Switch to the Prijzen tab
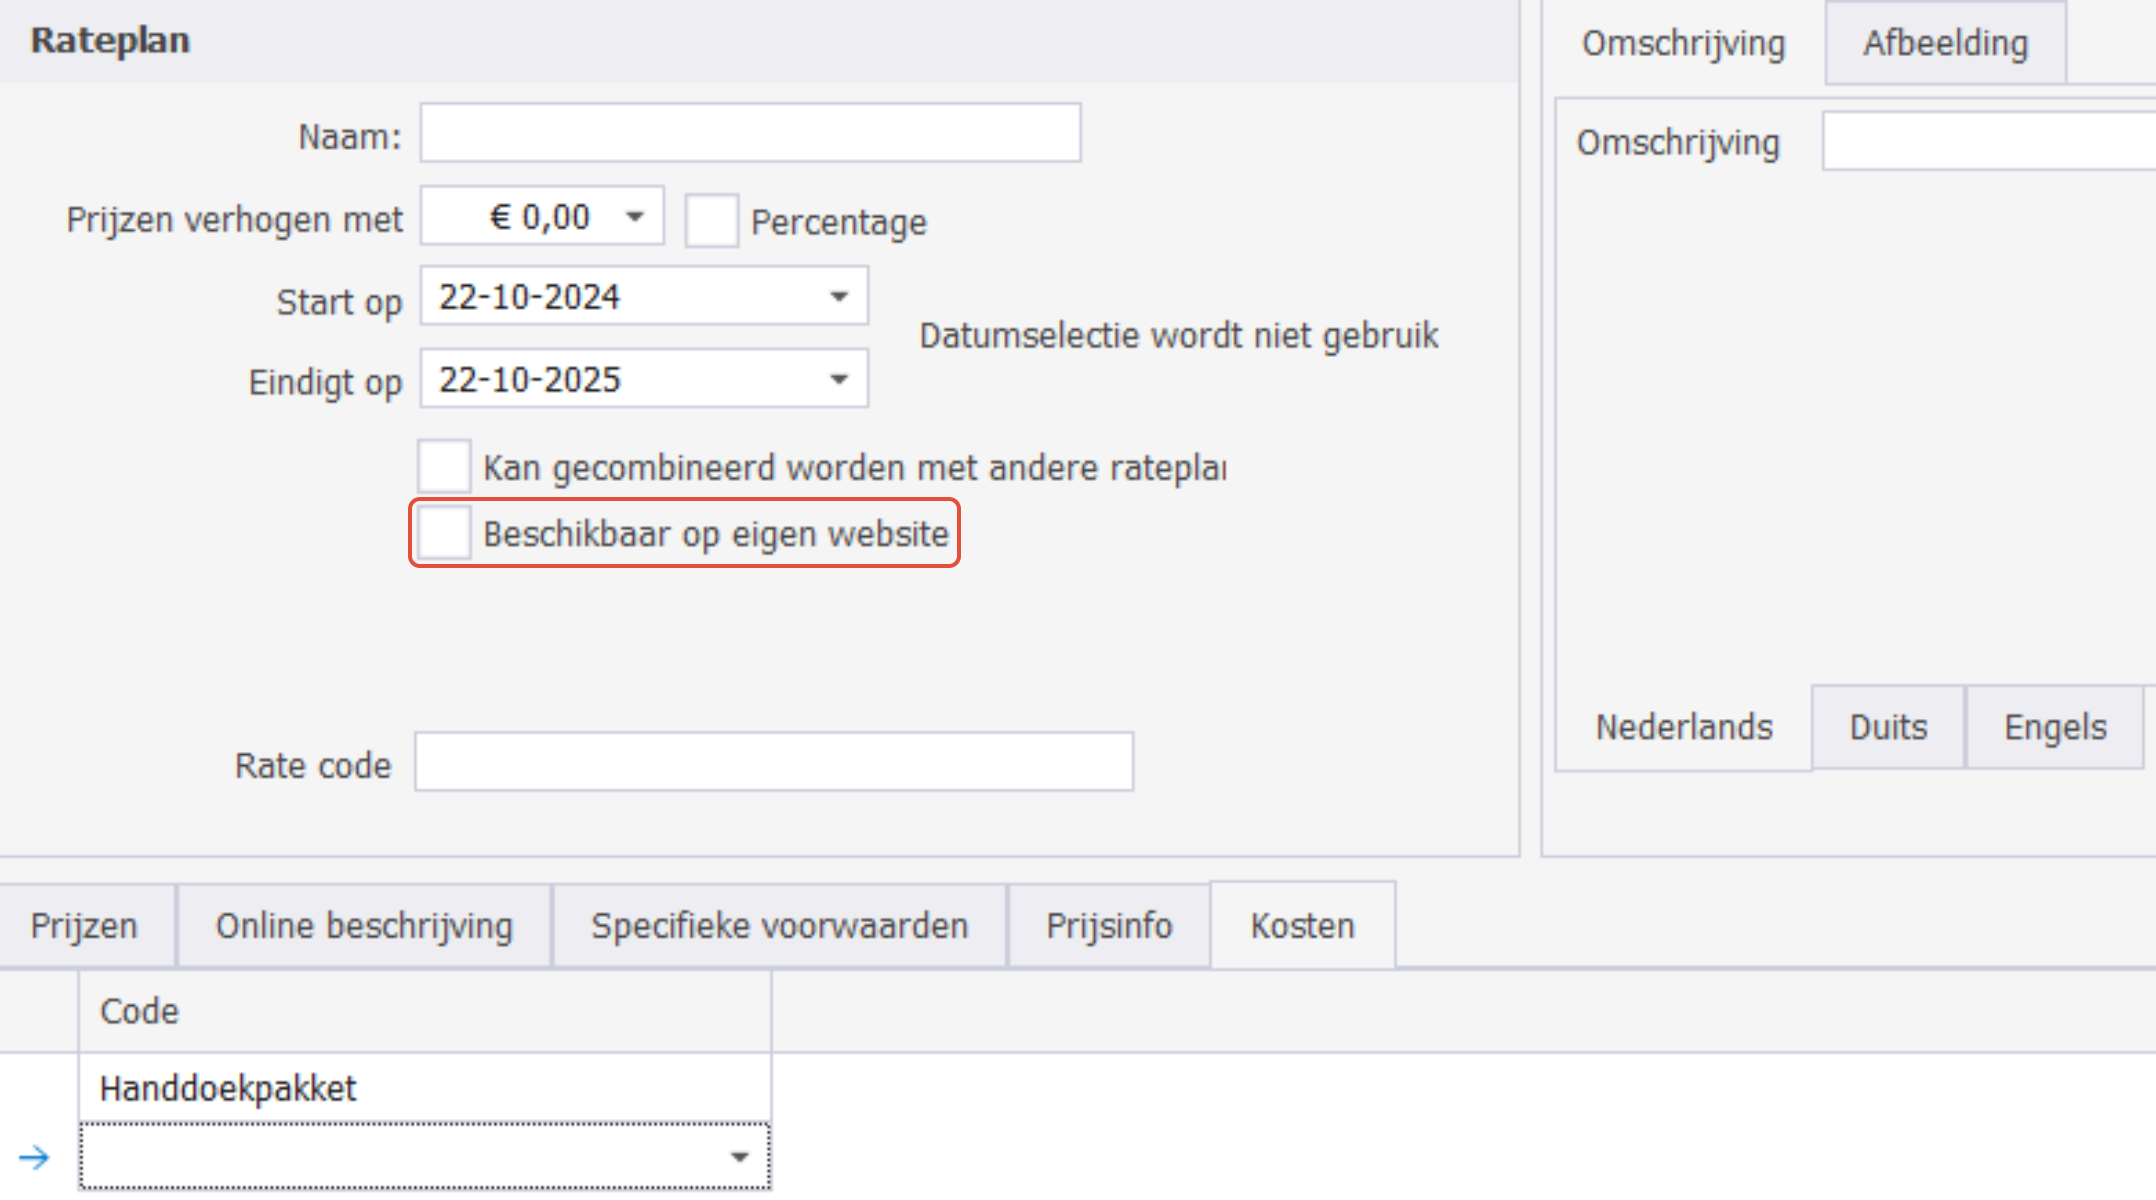This screenshot has height=1200, width=2156. [x=84, y=926]
